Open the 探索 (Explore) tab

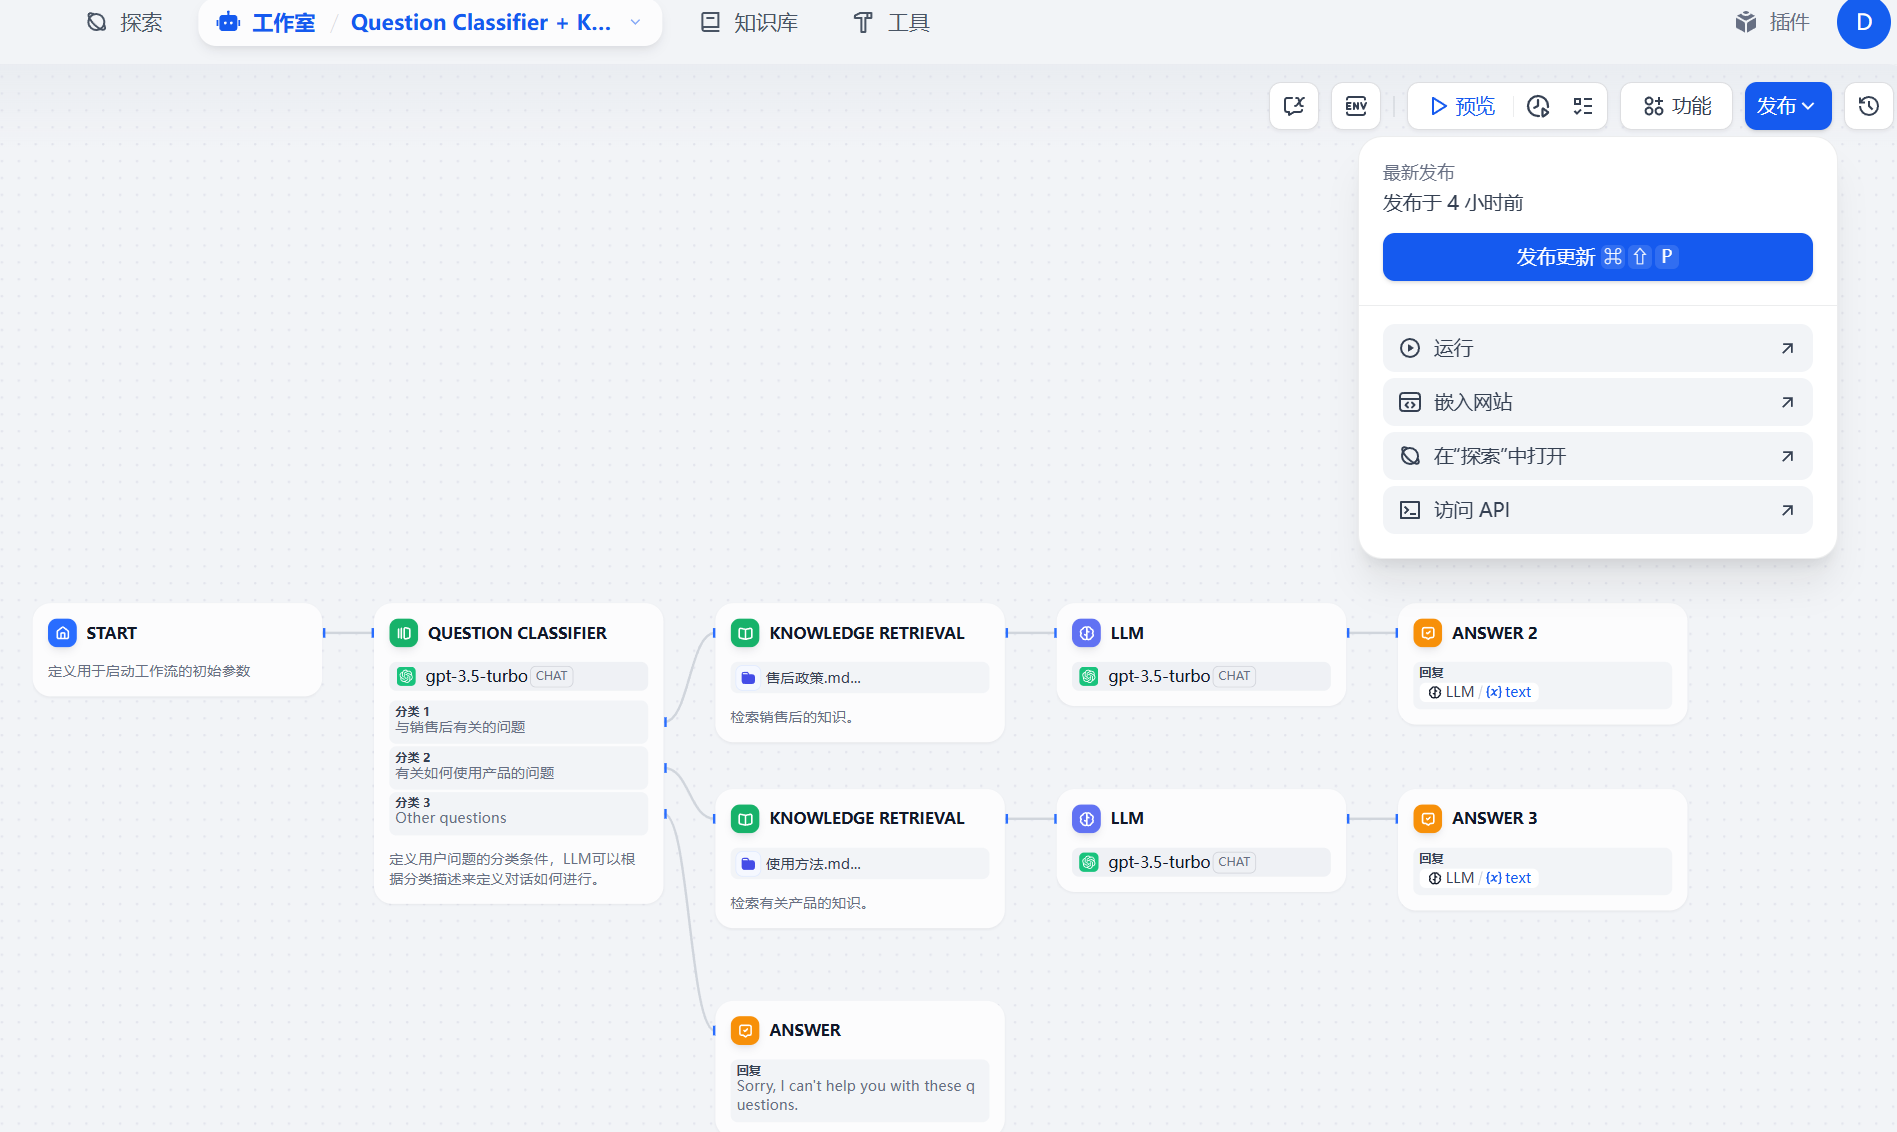124,22
